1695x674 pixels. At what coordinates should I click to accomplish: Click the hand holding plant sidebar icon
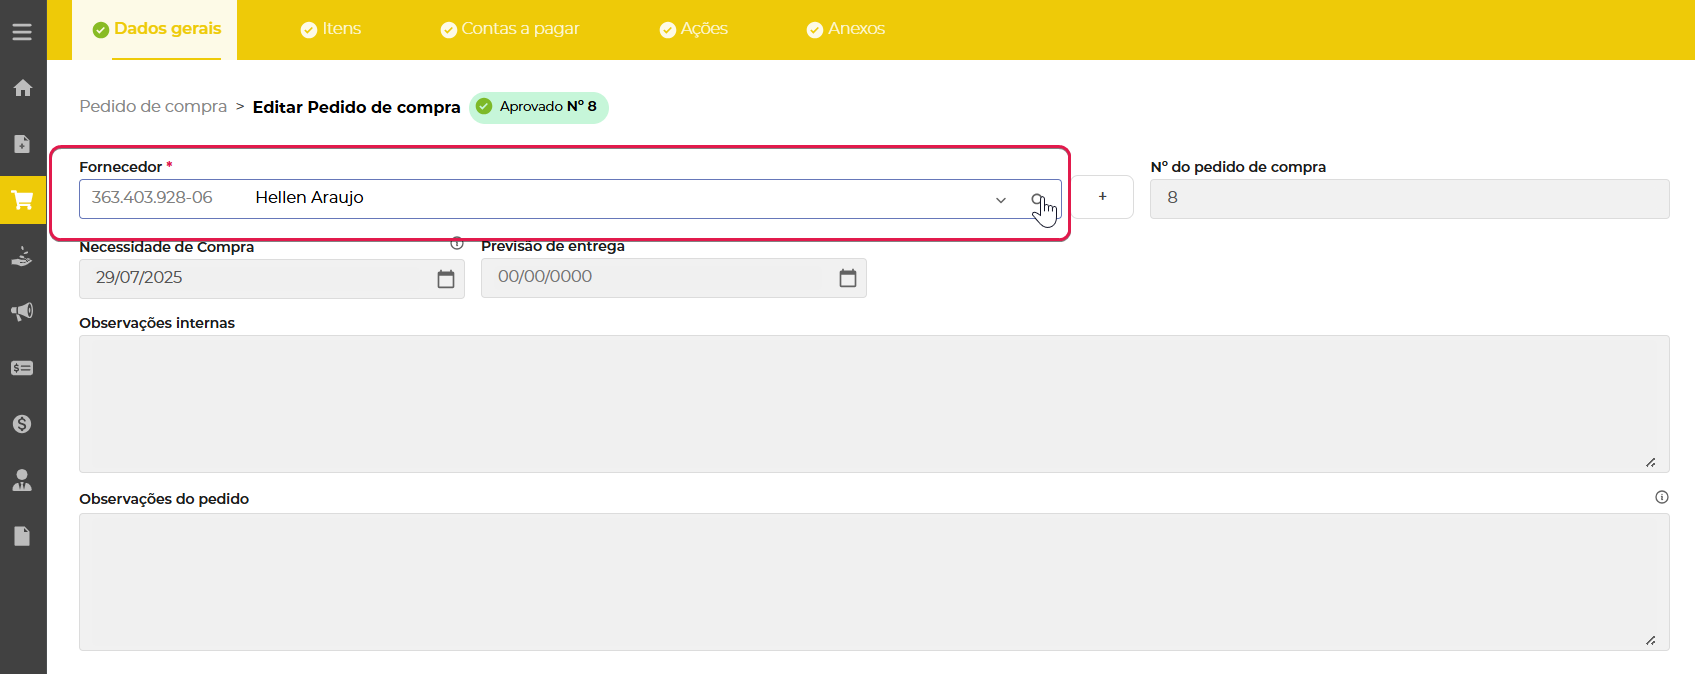(x=22, y=256)
